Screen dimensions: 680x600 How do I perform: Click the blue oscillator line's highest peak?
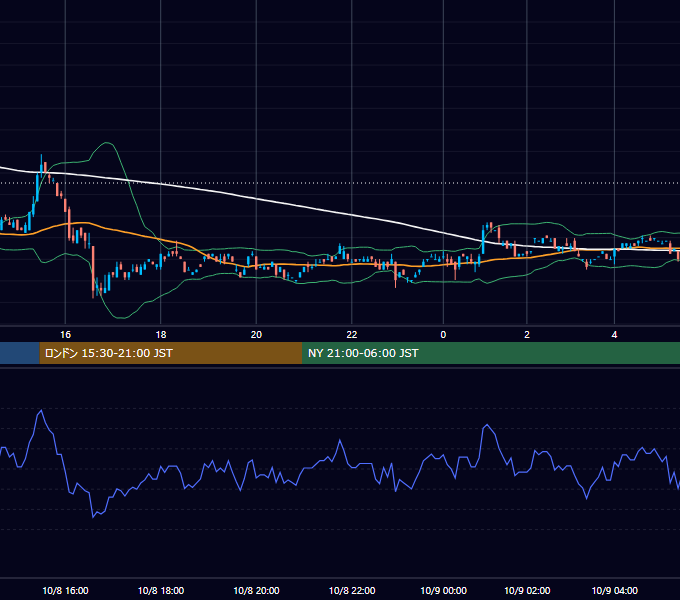tap(41, 410)
